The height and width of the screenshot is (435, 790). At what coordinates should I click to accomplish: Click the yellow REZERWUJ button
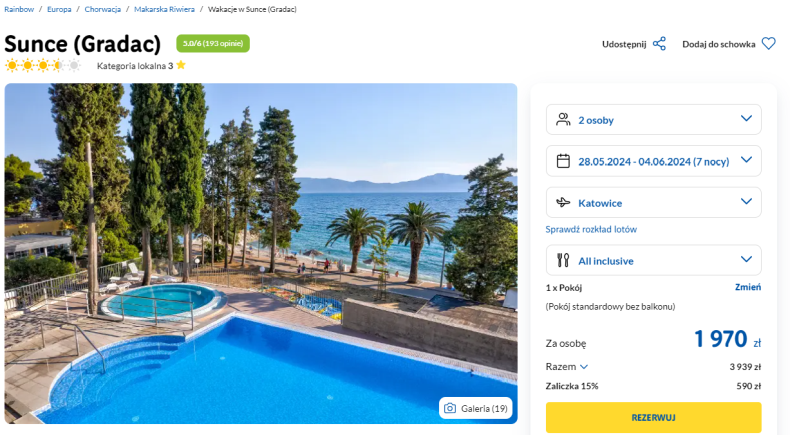click(653, 417)
